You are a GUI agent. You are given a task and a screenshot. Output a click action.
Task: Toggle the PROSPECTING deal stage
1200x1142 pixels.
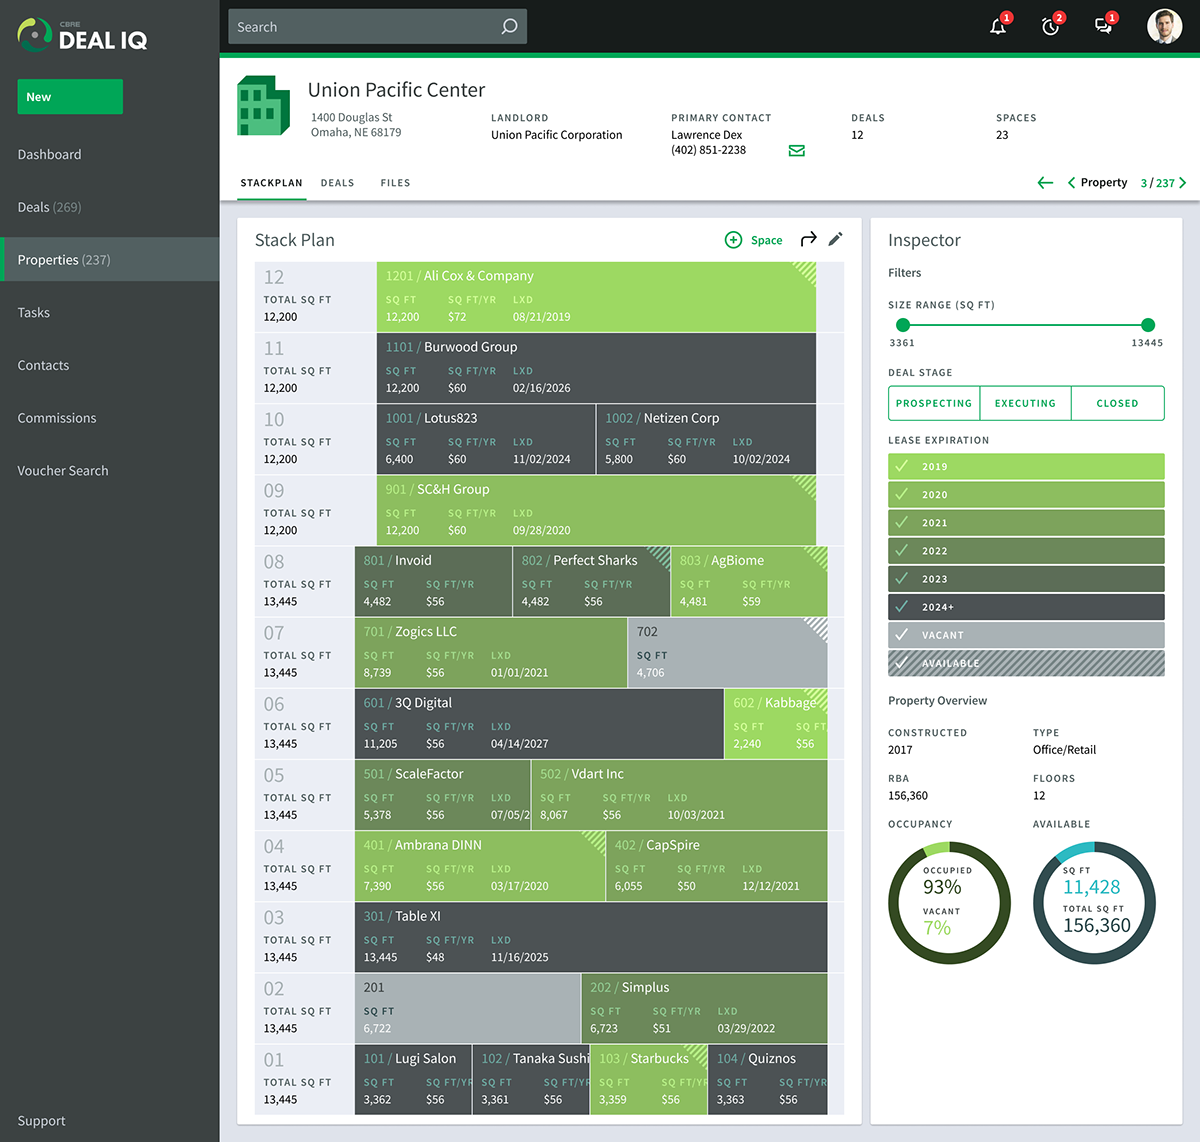(x=934, y=403)
